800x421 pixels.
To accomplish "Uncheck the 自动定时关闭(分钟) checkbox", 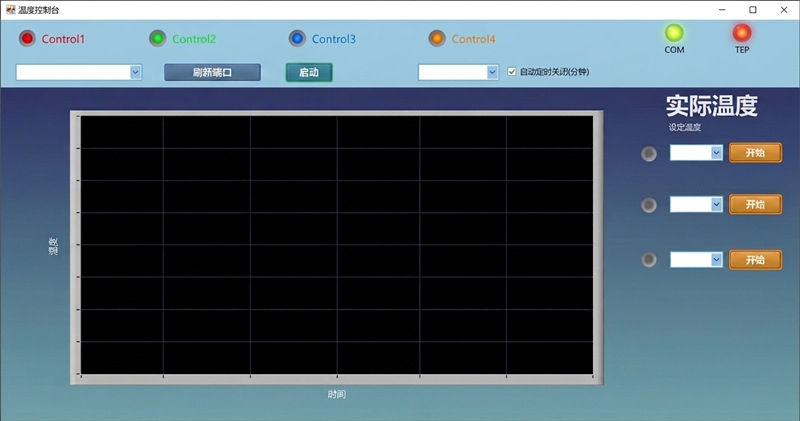I will 512,72.
